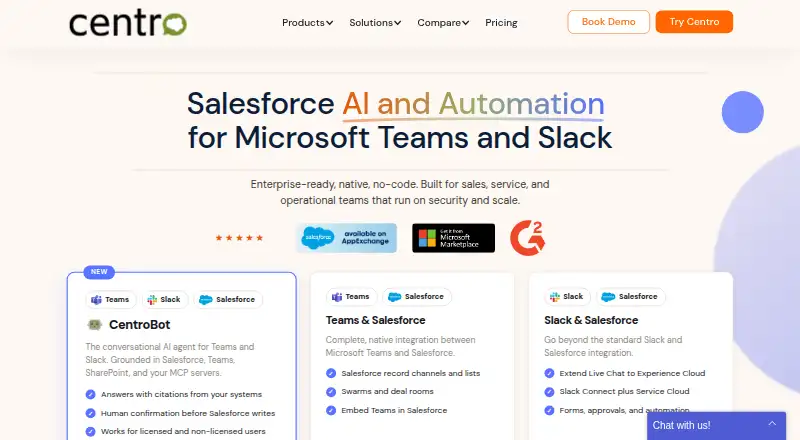Click the CentroBot robot icon
The width and height of the screenshot is (800, 440).
(94, 325)
